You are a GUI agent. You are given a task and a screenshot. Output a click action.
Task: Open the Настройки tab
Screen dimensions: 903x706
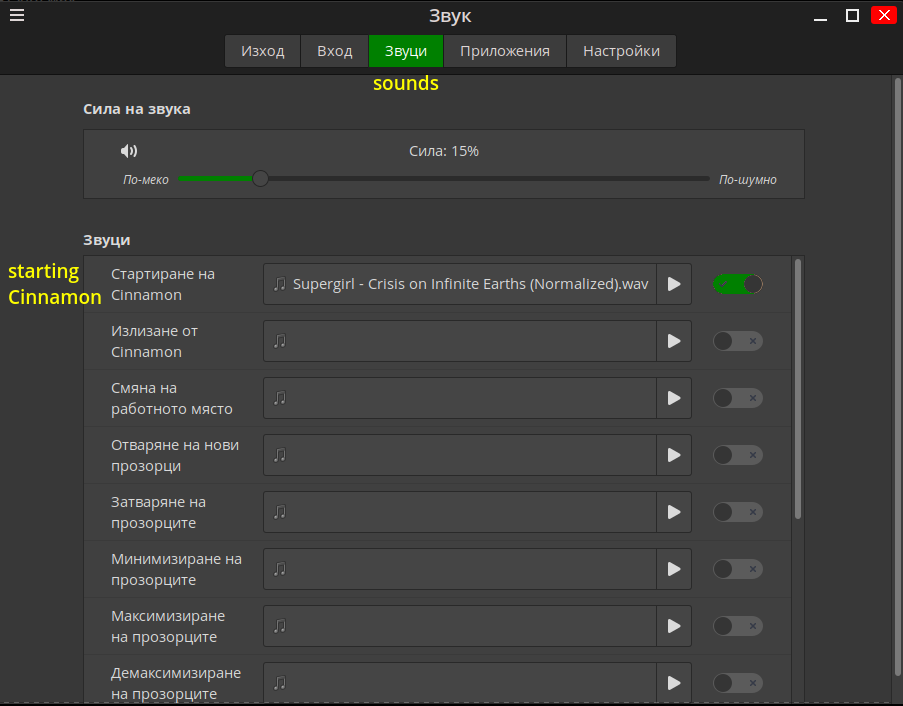(621, 51)
